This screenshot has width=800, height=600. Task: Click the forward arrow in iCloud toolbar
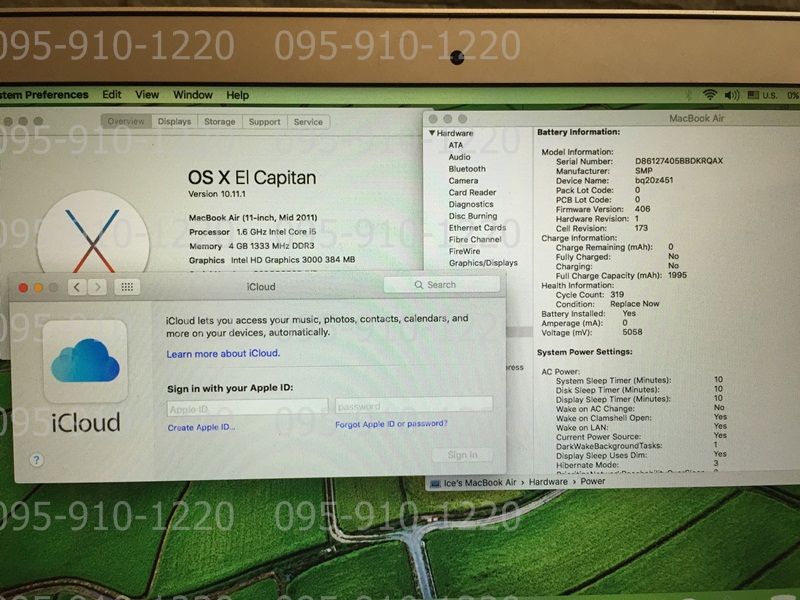[97, 287]
